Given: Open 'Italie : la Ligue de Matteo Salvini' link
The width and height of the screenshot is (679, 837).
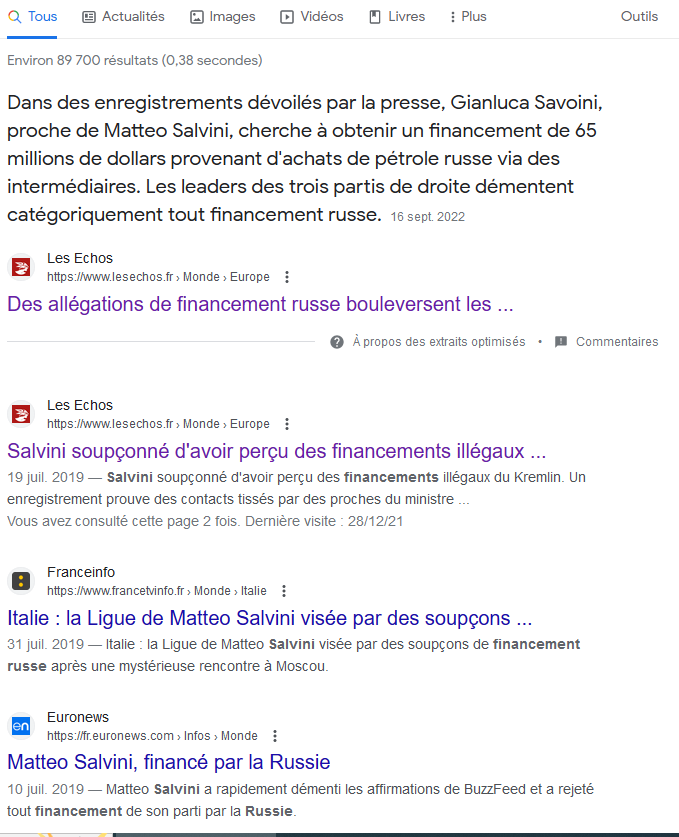Looking at the screenshot, I should click(x=270, y=618).
